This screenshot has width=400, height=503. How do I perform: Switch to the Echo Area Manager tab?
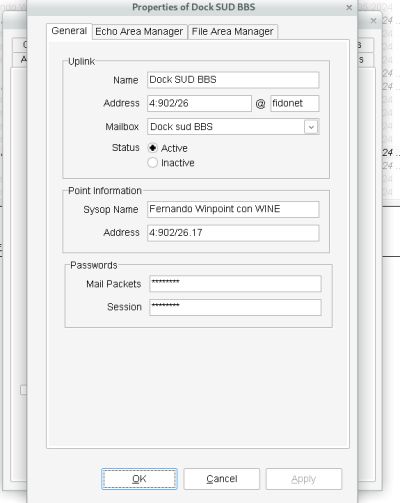pyautogui.click(x=139, y=32)
